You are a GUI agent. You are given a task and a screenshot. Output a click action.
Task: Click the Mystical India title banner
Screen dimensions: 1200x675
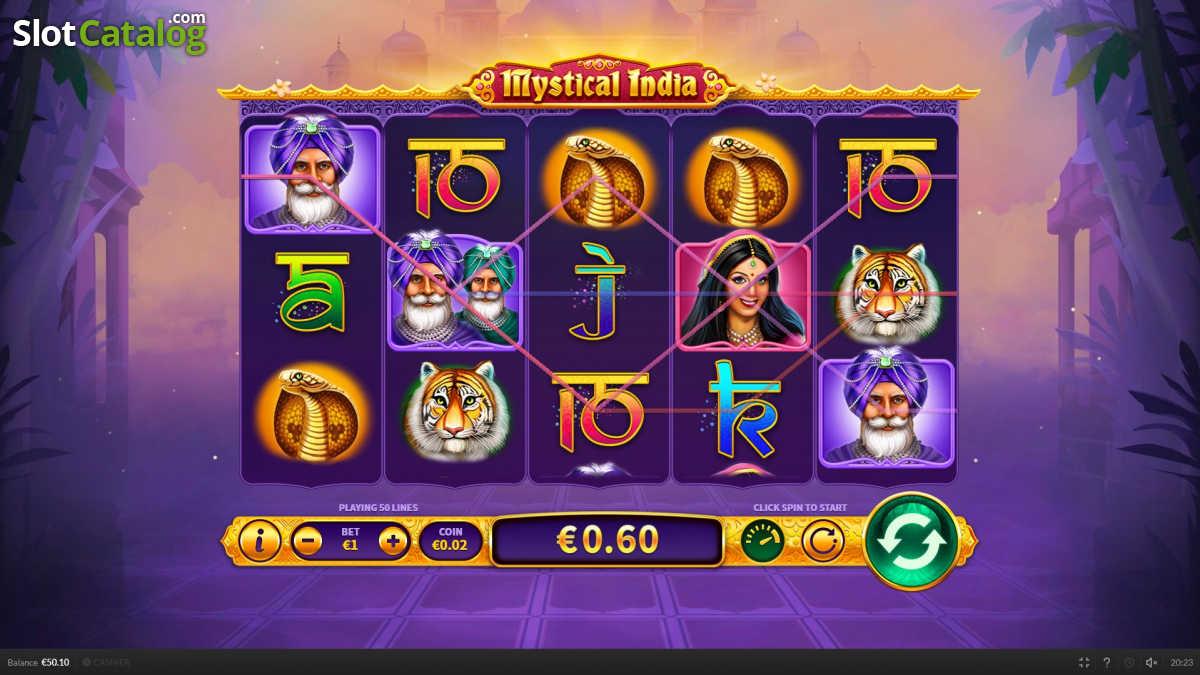click(x=600, y=83)
